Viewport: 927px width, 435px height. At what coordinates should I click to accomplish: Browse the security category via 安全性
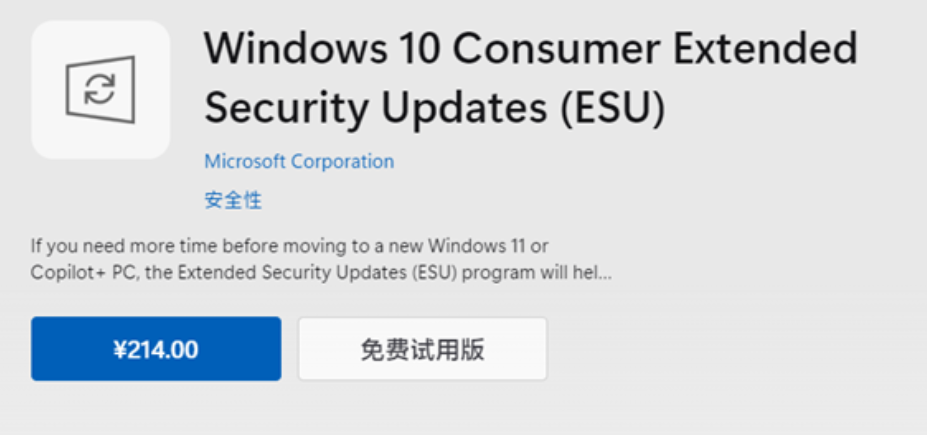[x=233, y=199]
